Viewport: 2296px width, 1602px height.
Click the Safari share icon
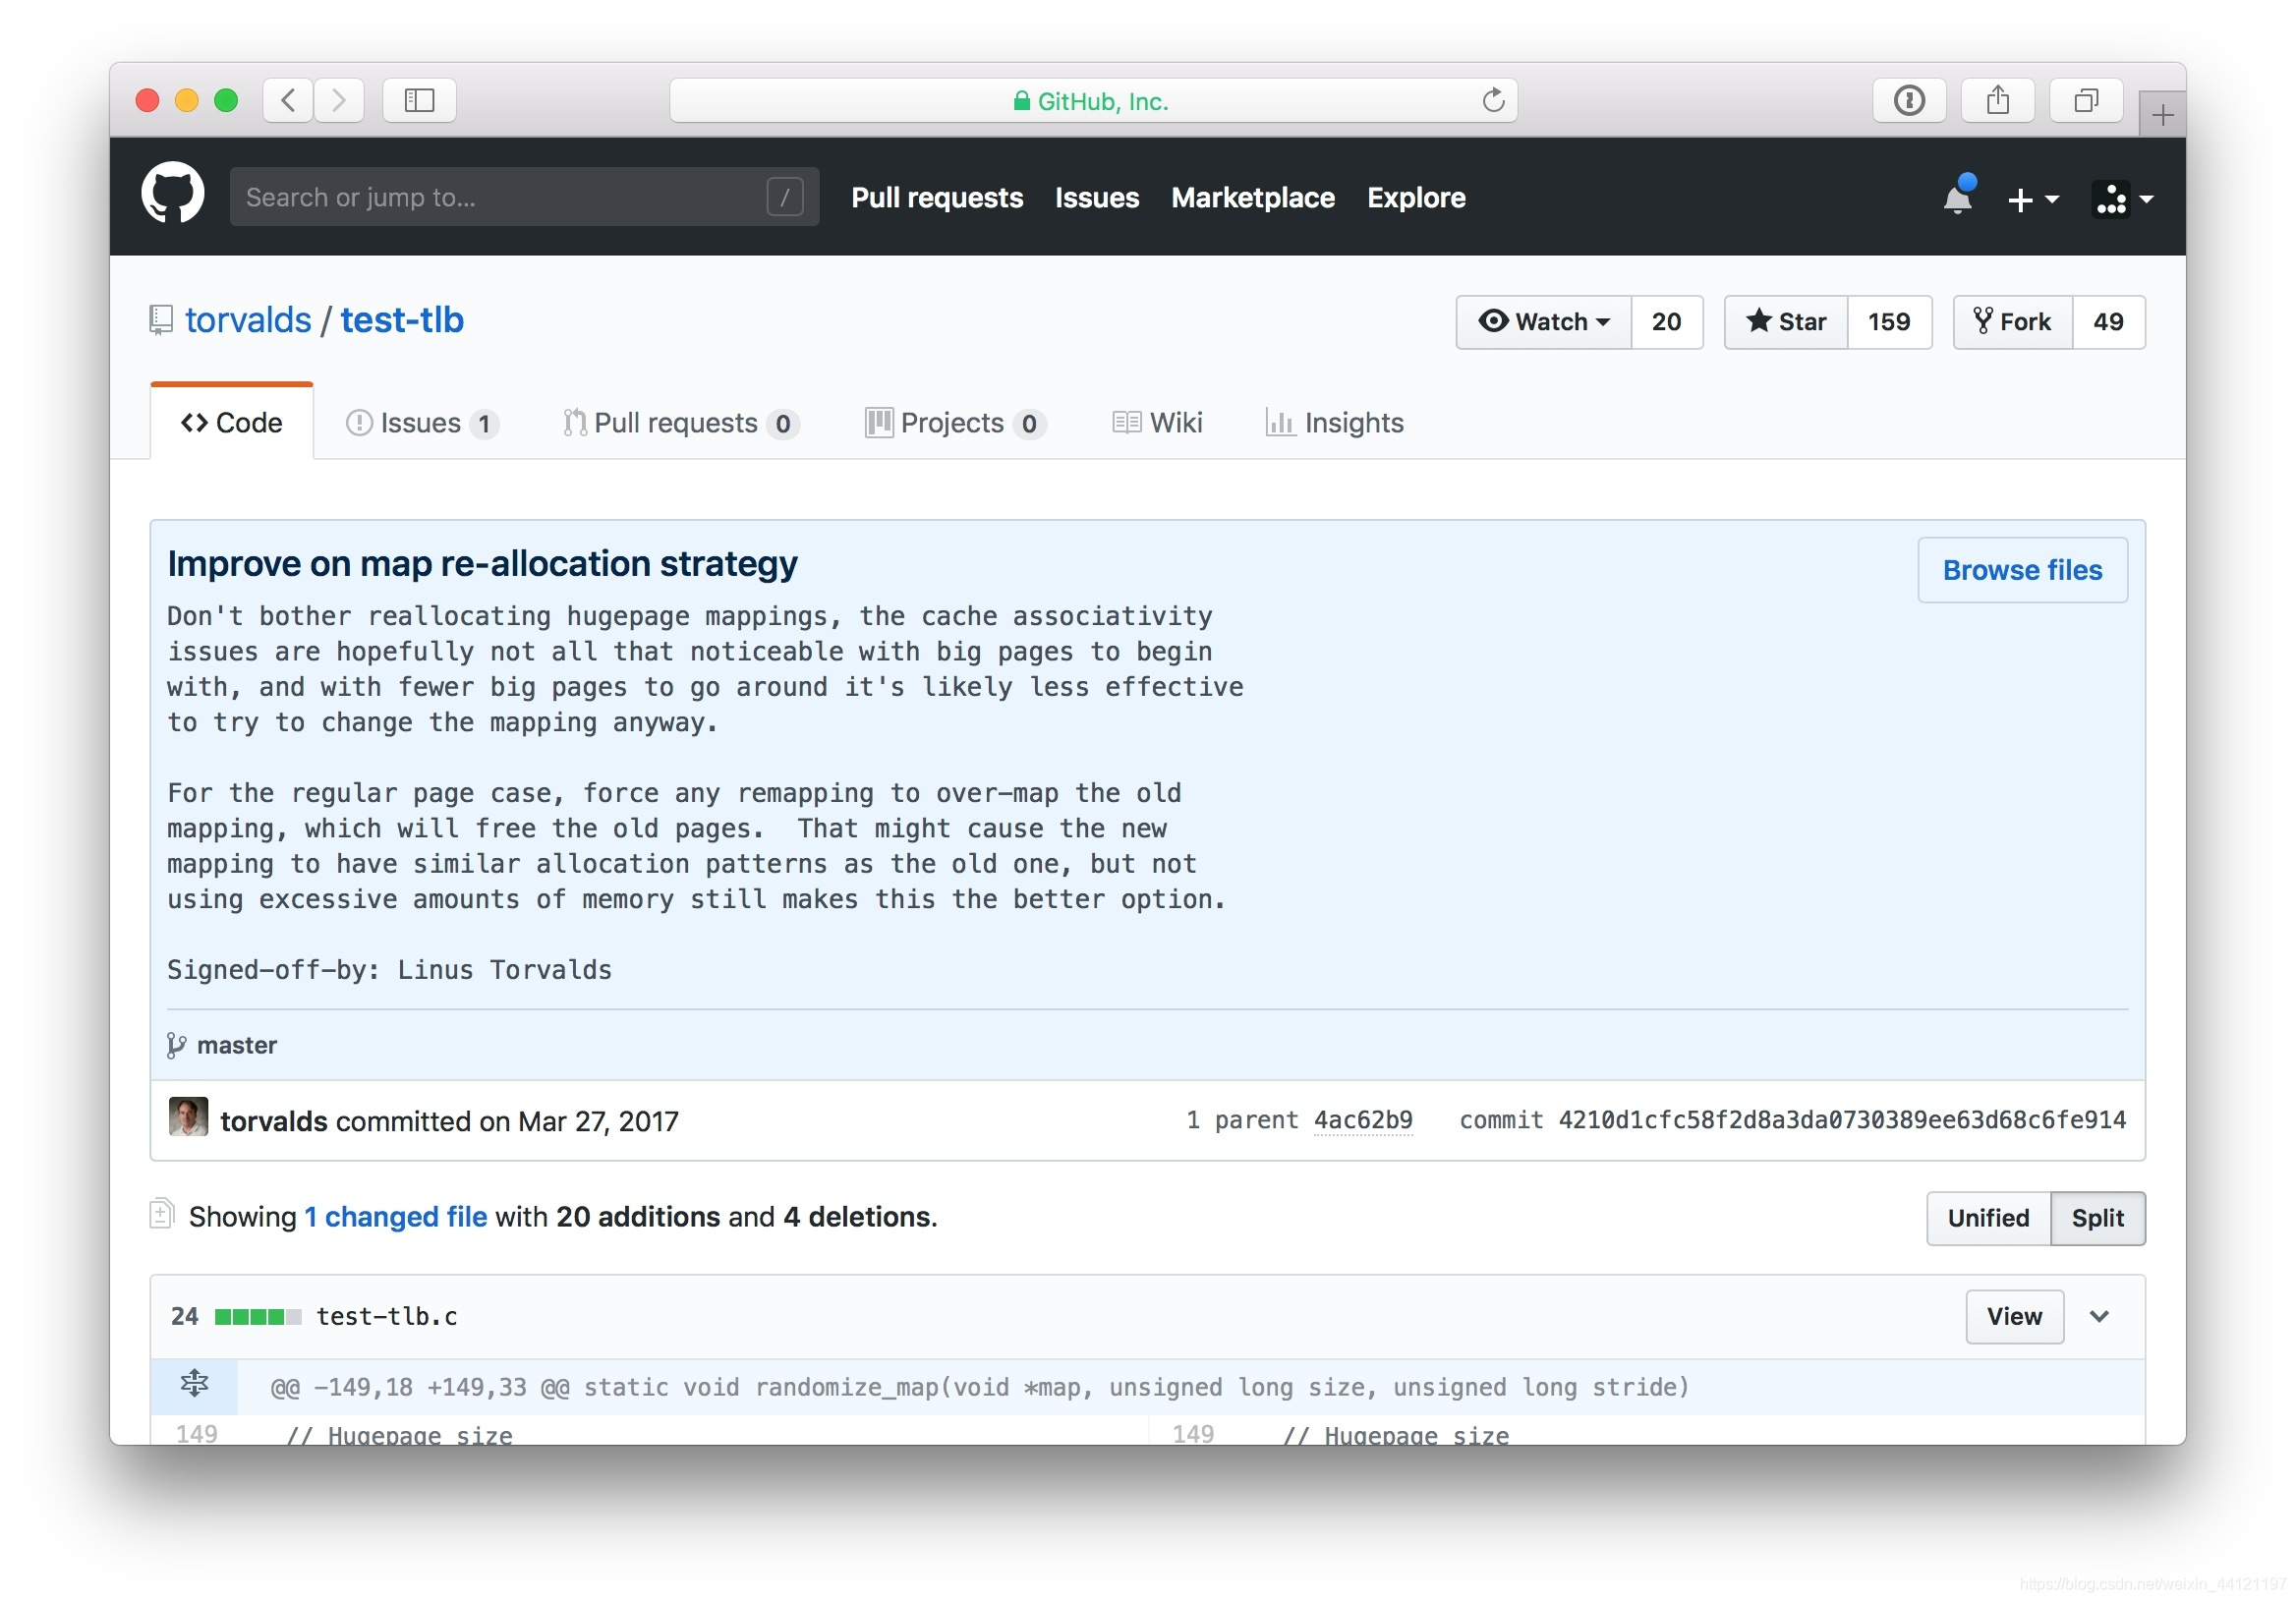tap(1997, 100)
